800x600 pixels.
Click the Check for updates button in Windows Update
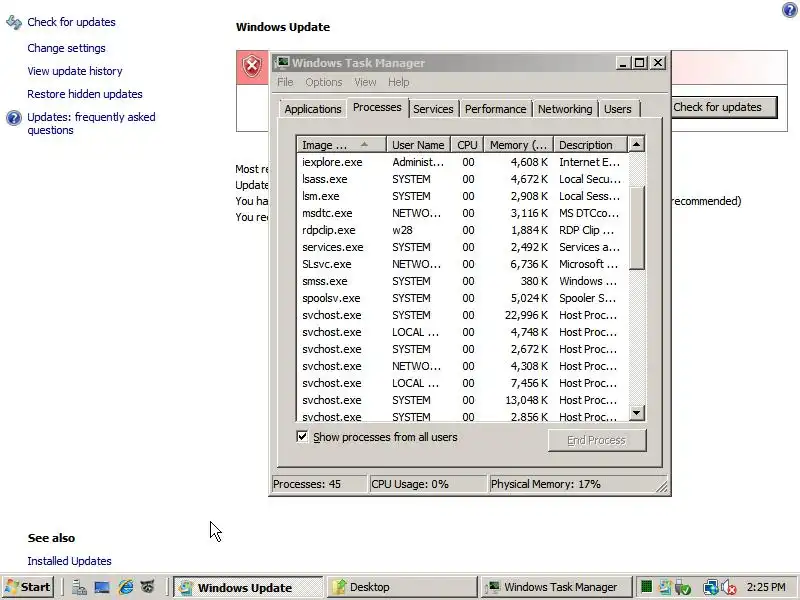pyautogui.click(x=723, y=107)
